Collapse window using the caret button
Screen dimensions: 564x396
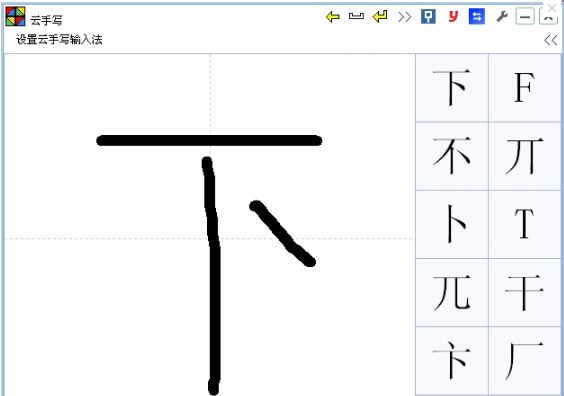coord(548,17)
